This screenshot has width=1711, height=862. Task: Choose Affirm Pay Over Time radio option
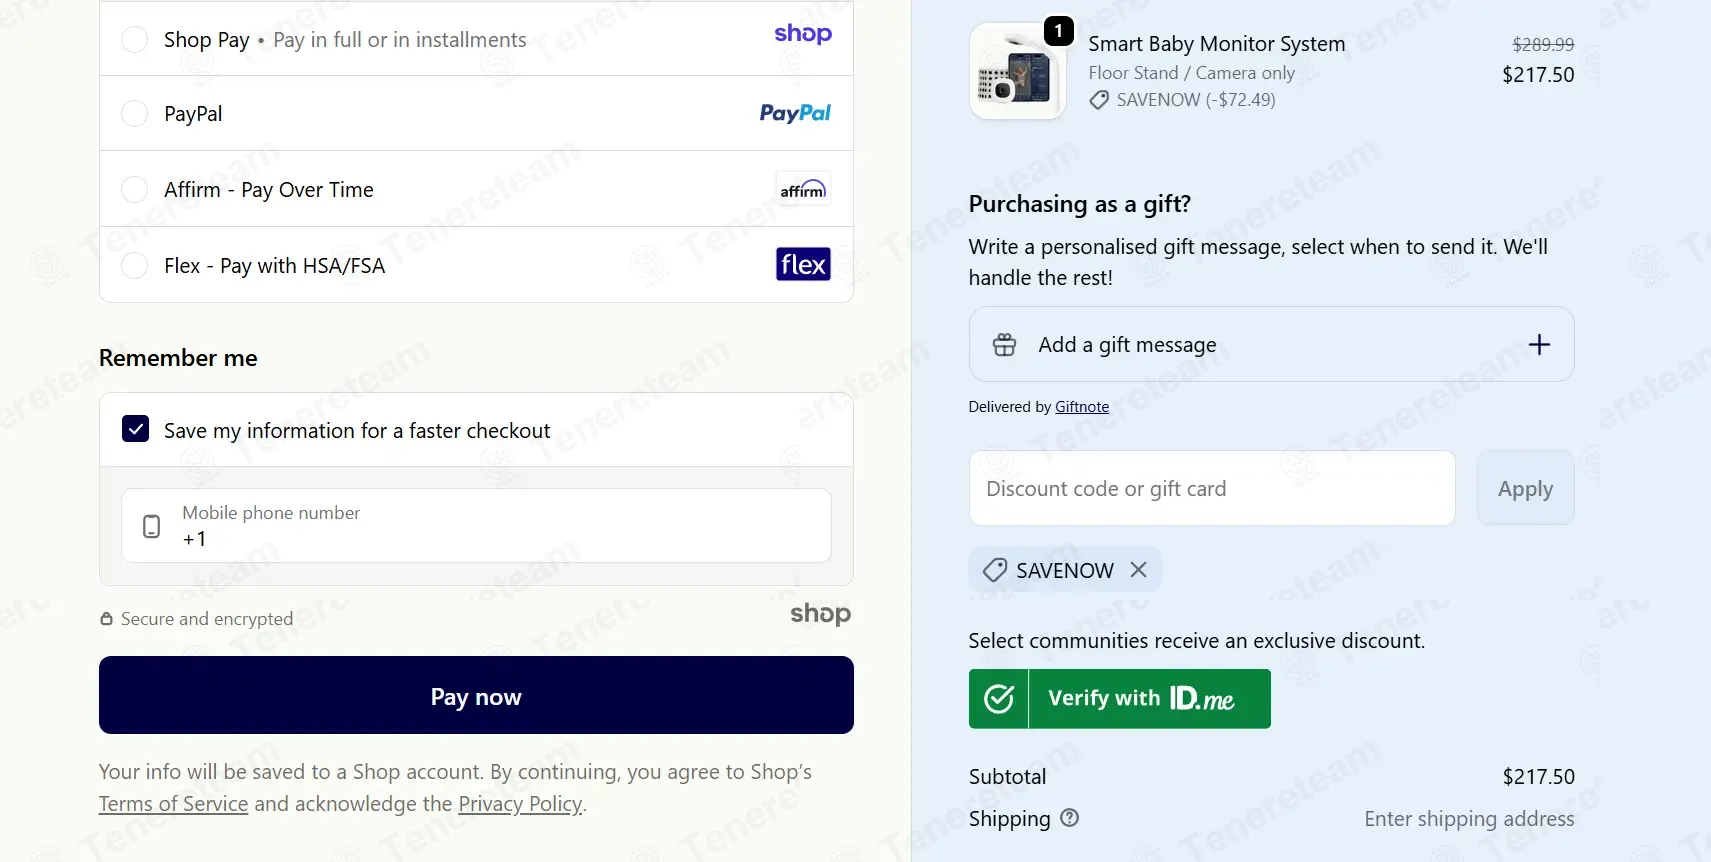[x=134, y=189]
